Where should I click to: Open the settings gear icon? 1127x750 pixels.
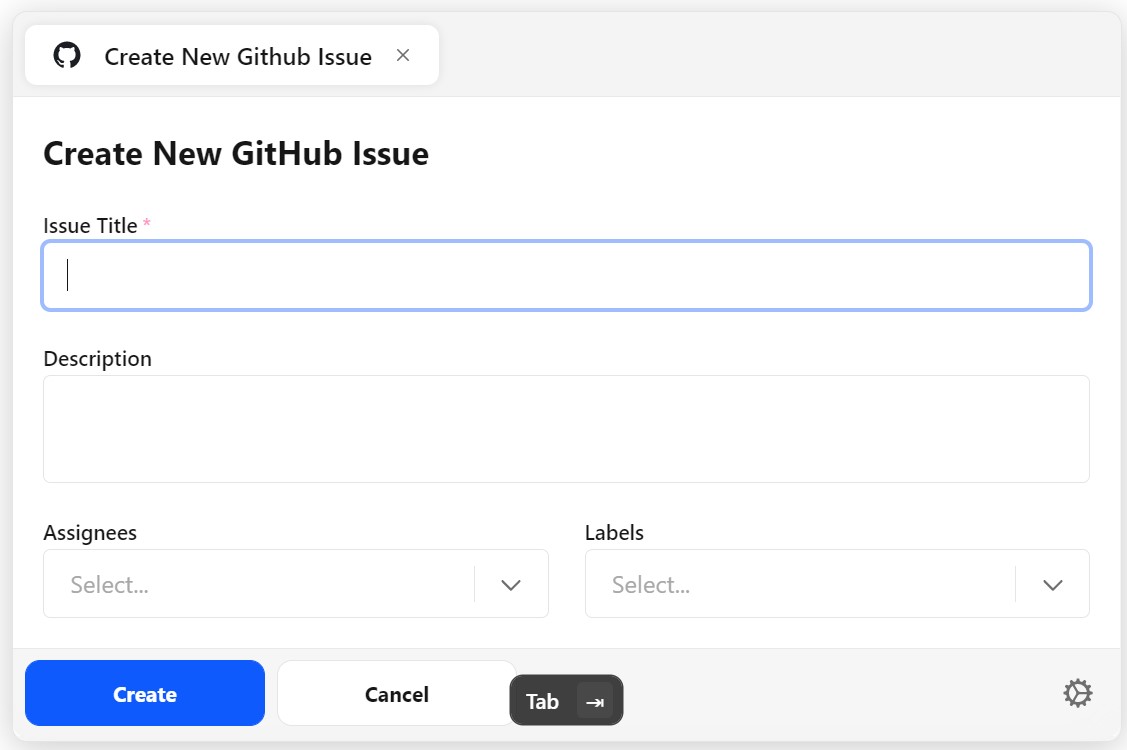click(x=1077, y=693)
